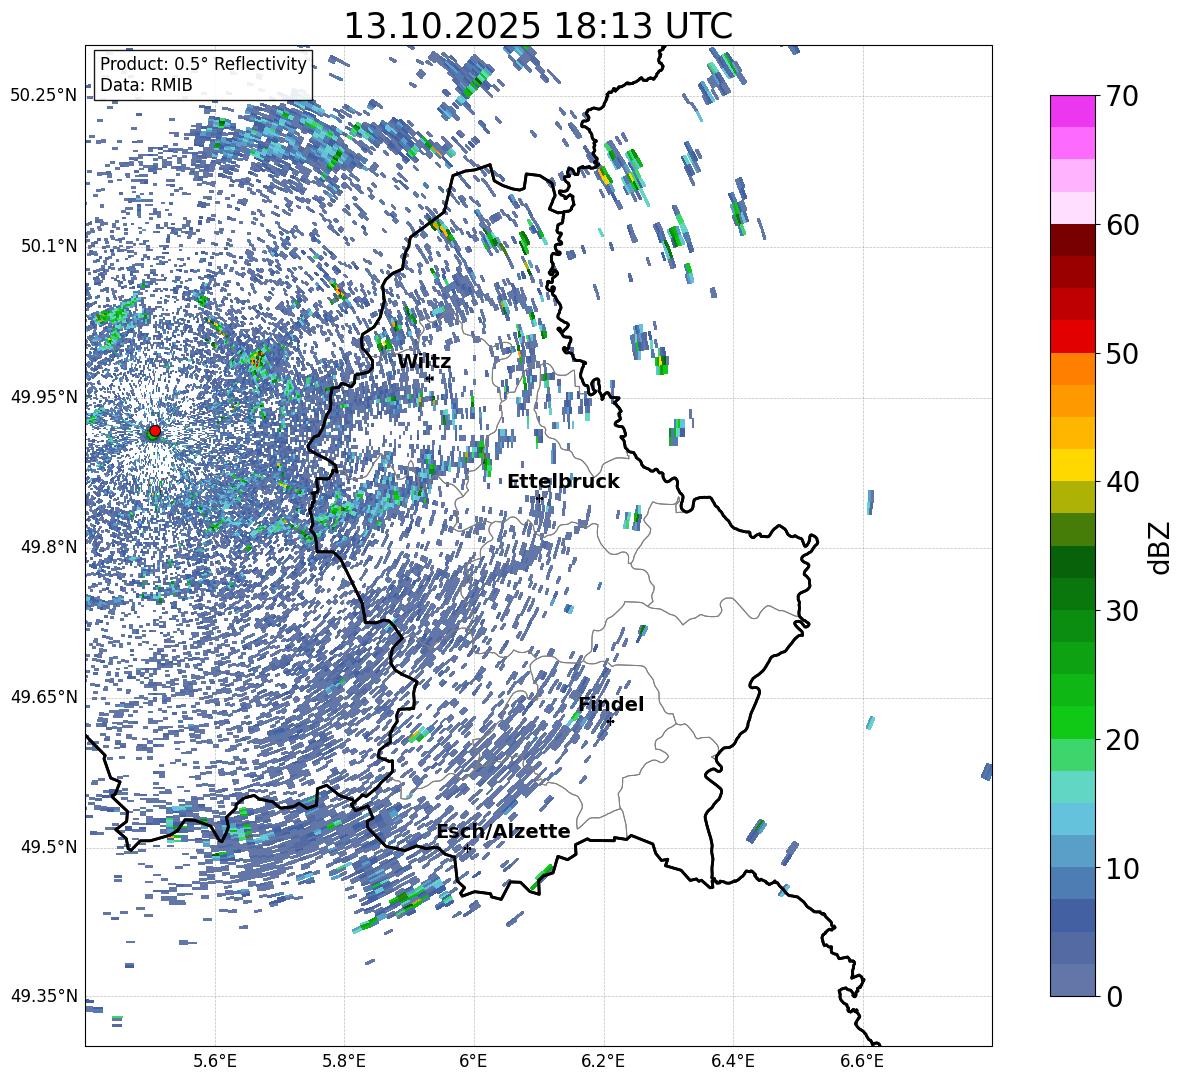Select the Wiltz city label
The width and height of the screenshot is (1184, 1081).
[x=424, y=361]
